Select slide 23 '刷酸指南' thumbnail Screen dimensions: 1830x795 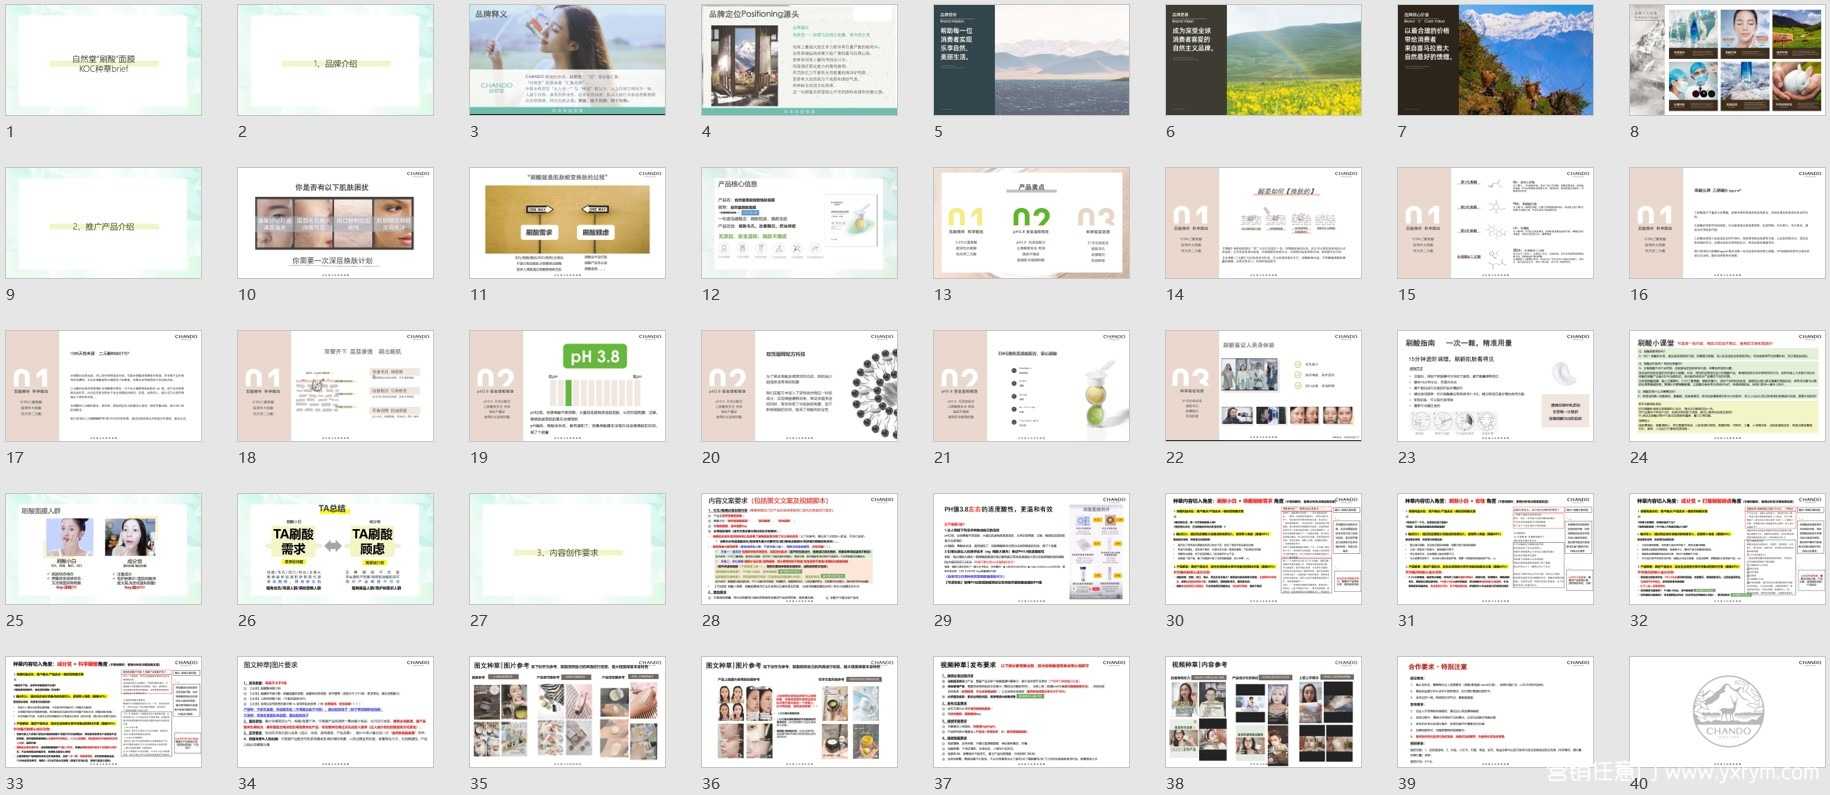pos(1495,386)
